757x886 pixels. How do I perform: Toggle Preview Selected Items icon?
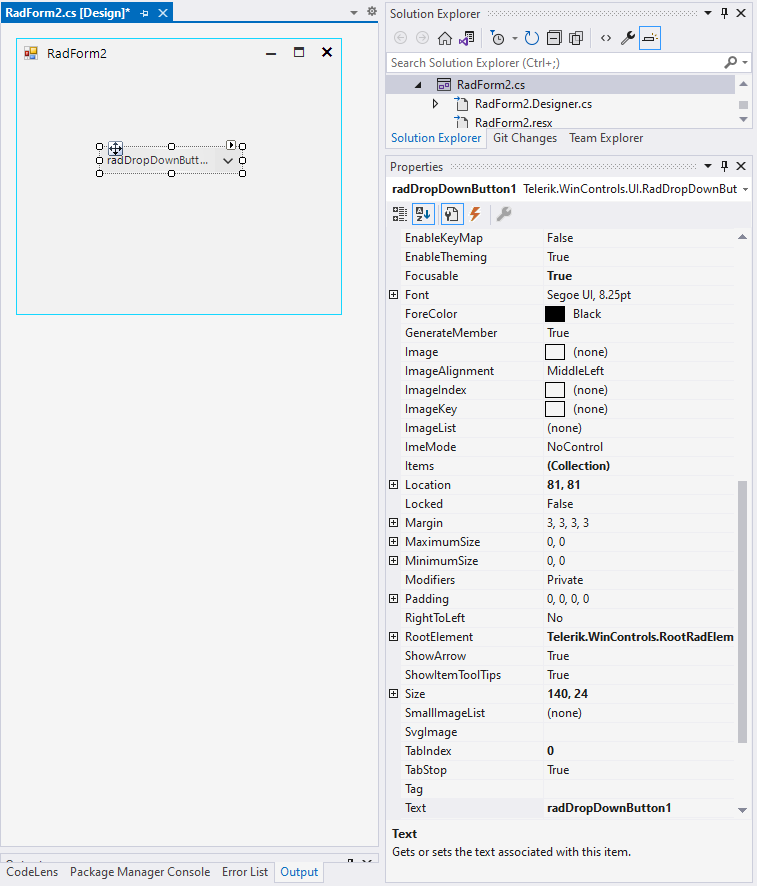point(650,38)
